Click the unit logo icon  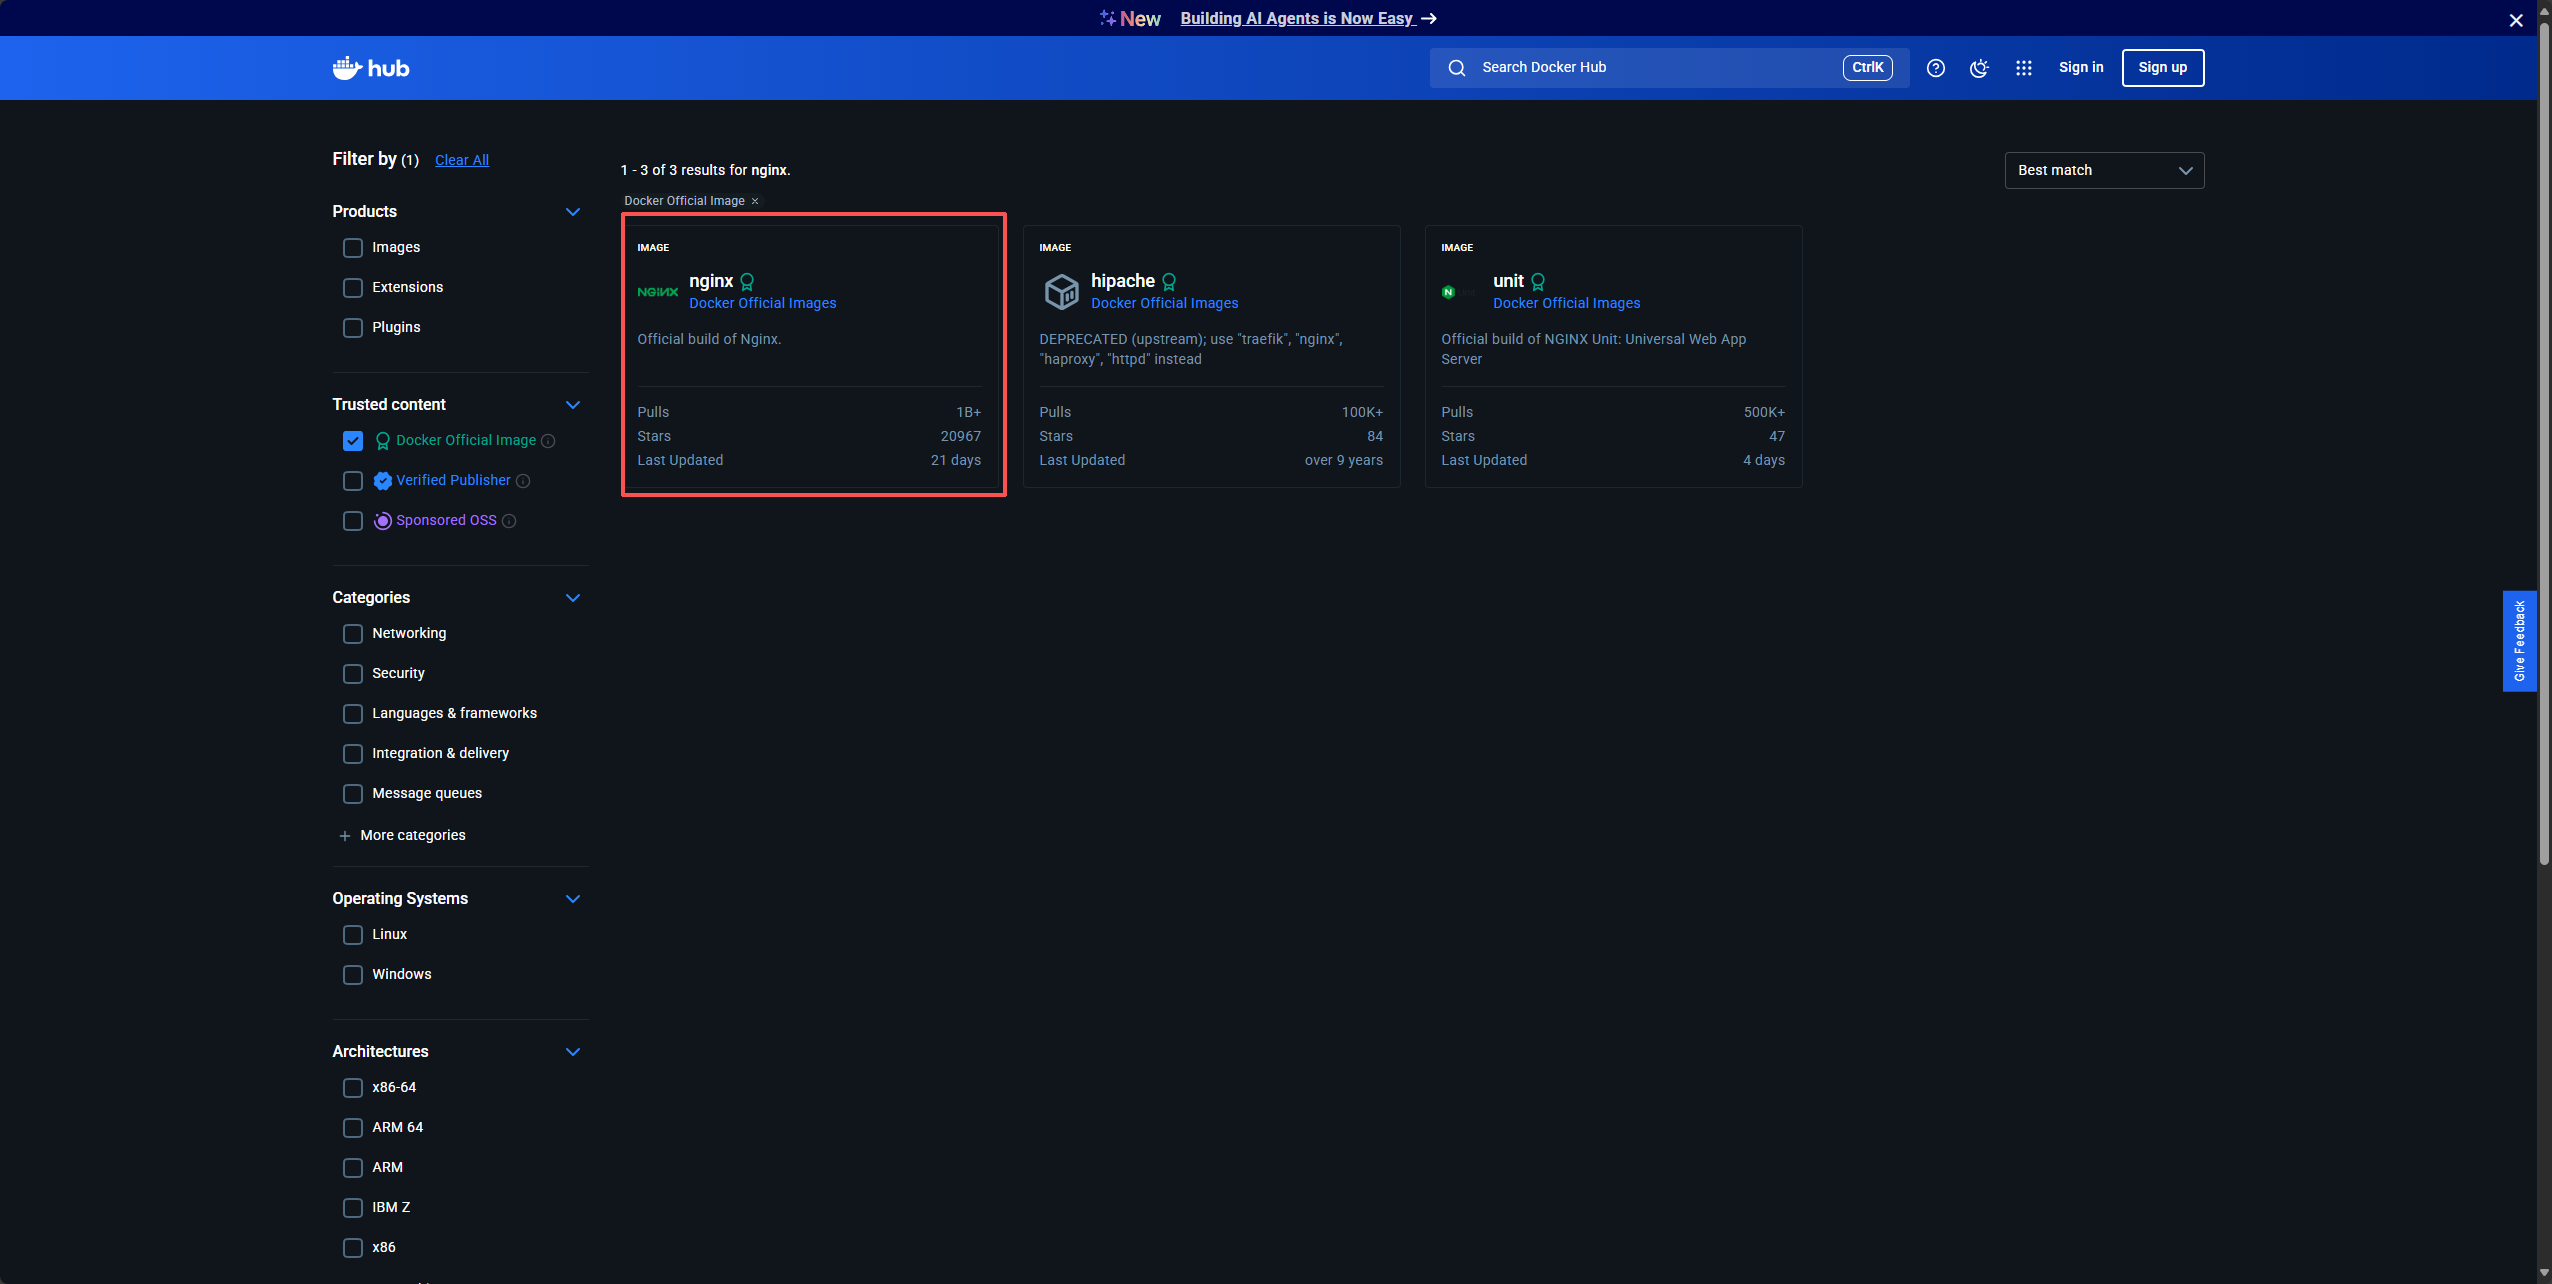pyautogui.click(x=1458, y=292)
